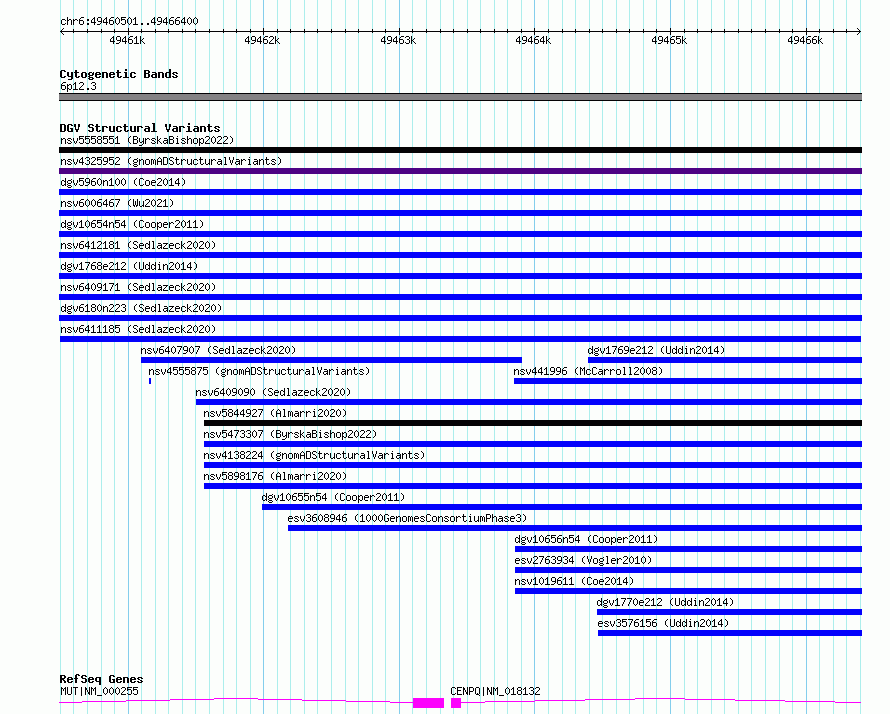Open esv3608946 1000Genomes variant label
This screenshot has height=714, width=890.
(407, 518)
